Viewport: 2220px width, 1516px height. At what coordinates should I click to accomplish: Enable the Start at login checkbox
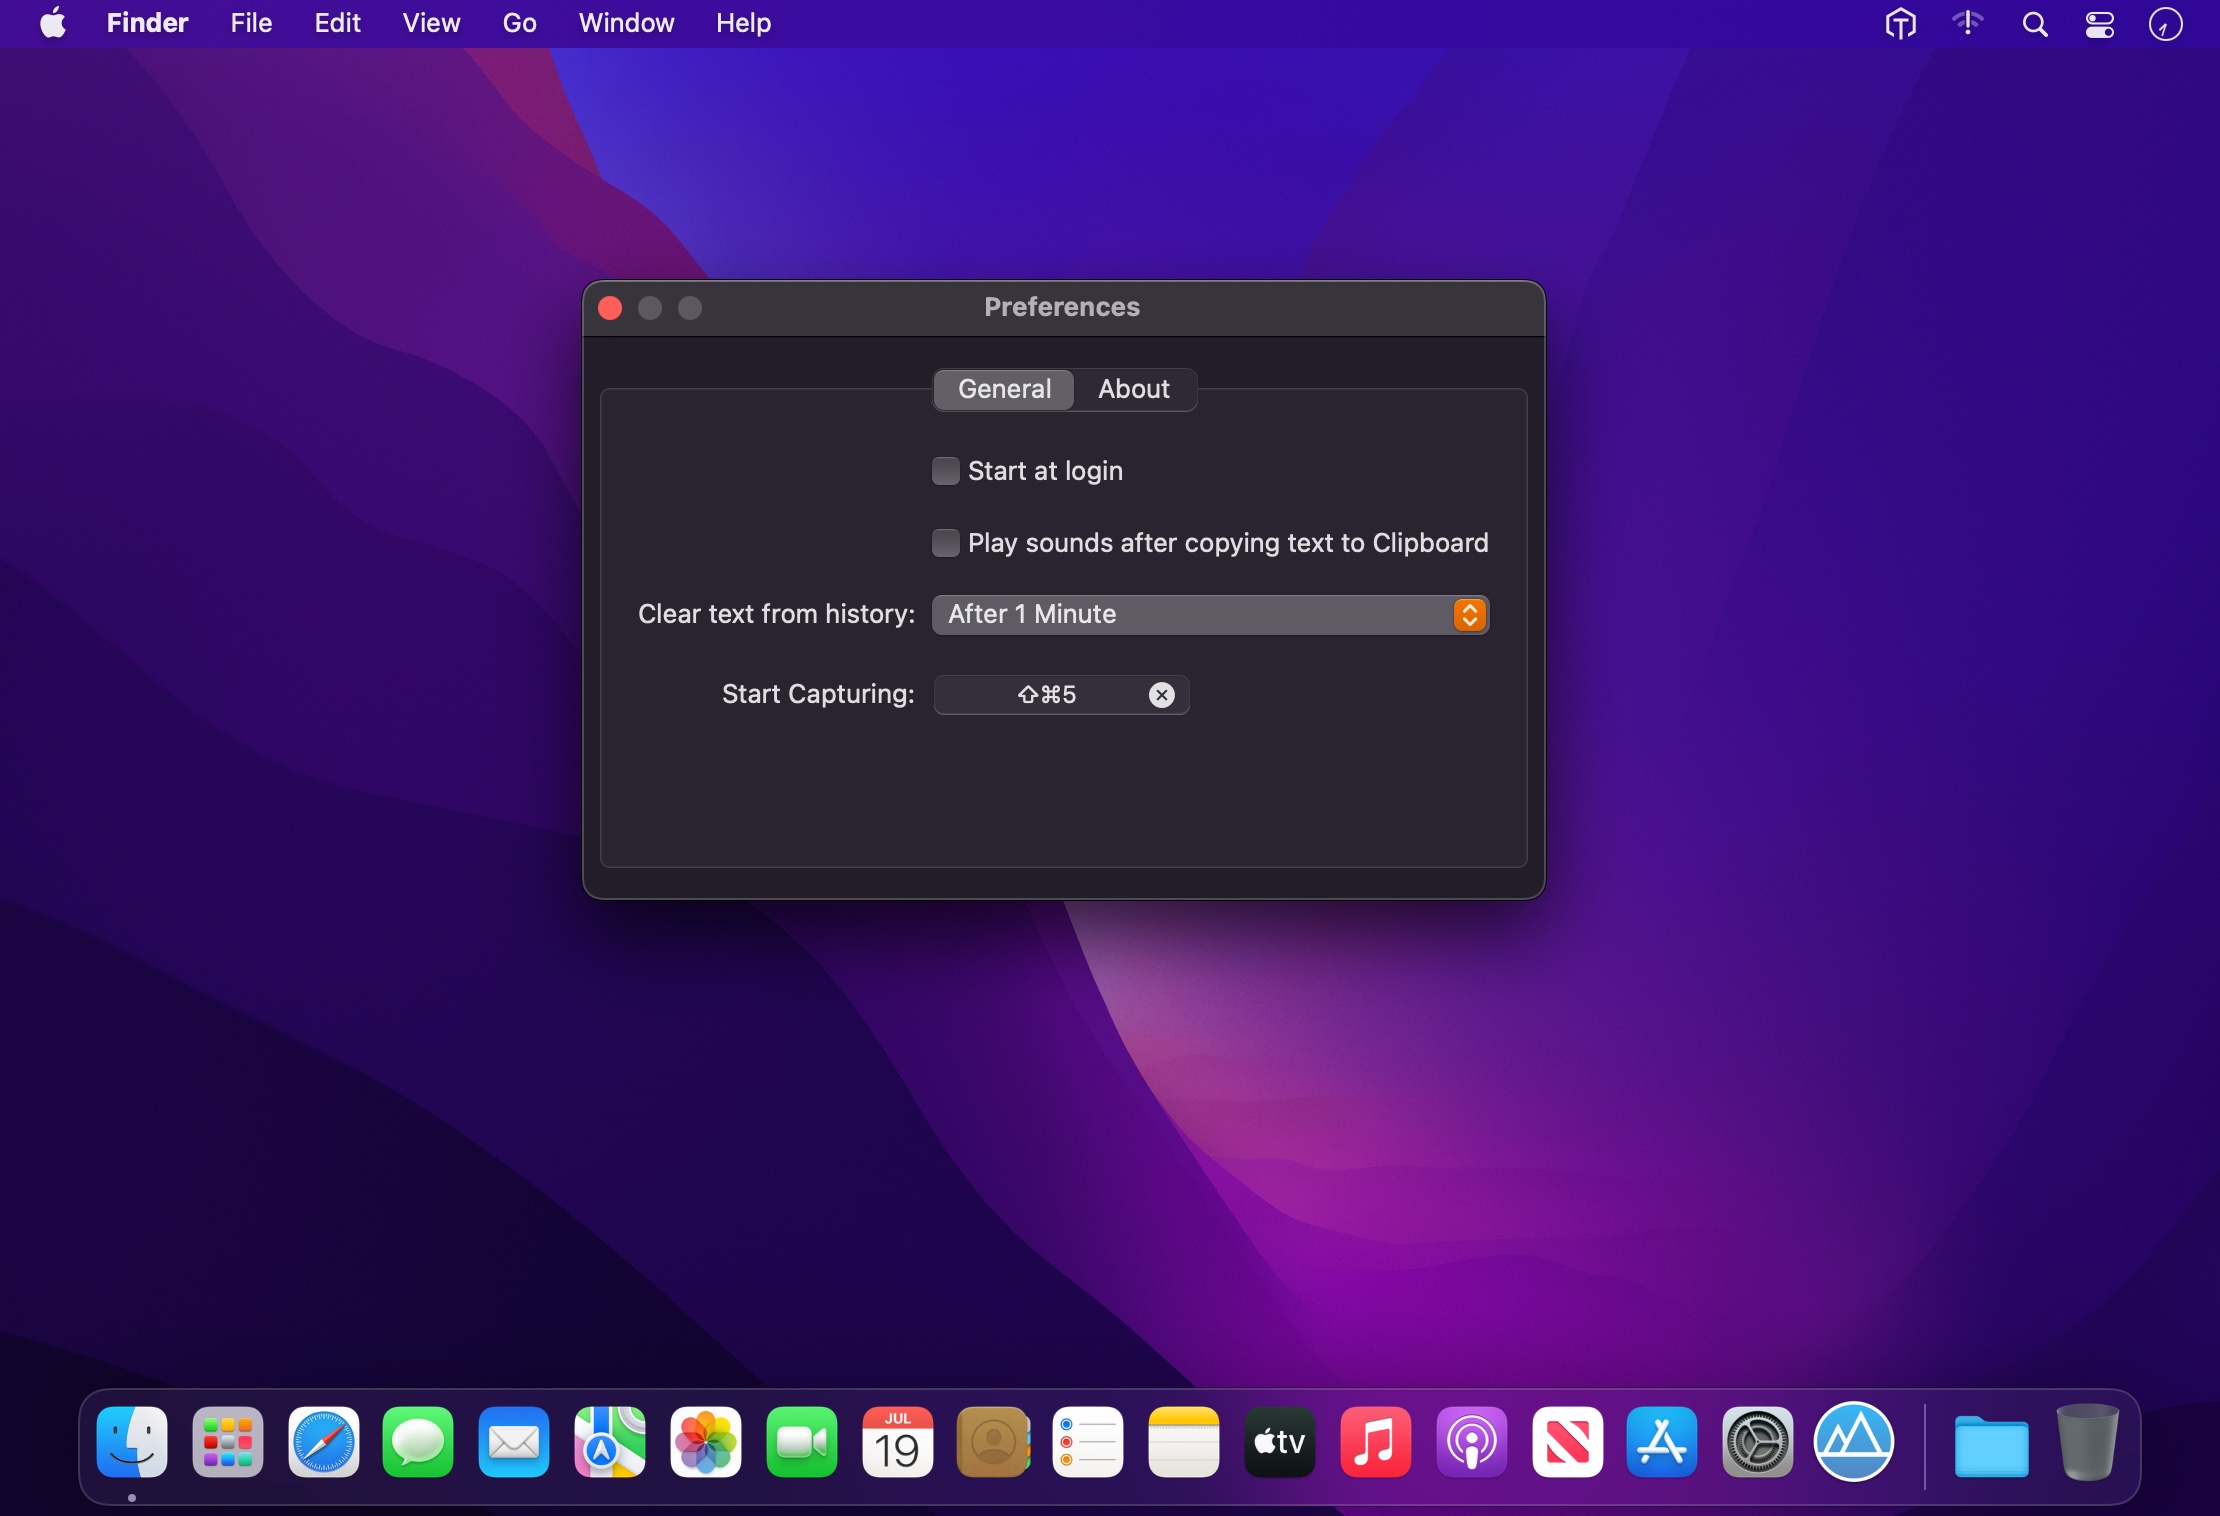(945, 471)
